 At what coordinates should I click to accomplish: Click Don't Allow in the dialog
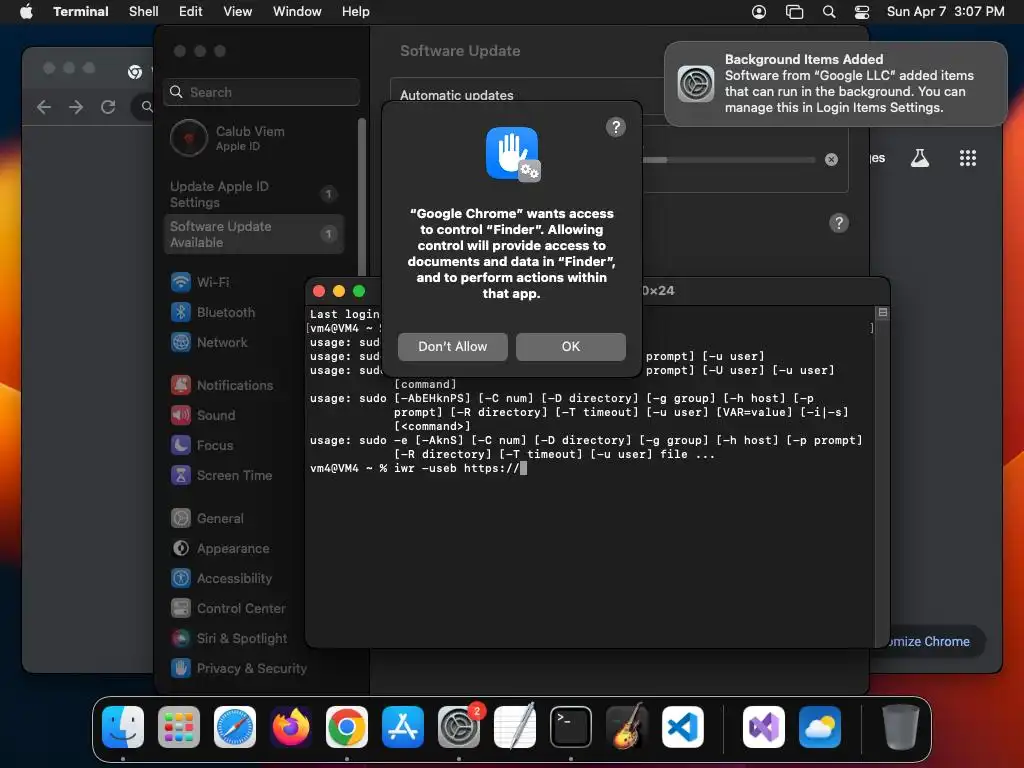pyautogui.click(x=453, y=347)
